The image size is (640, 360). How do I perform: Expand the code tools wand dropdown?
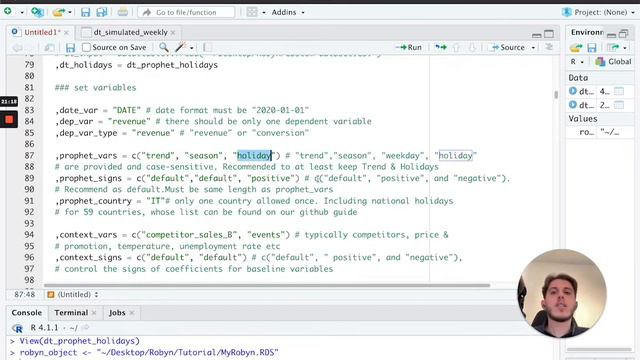pos(191,48)
